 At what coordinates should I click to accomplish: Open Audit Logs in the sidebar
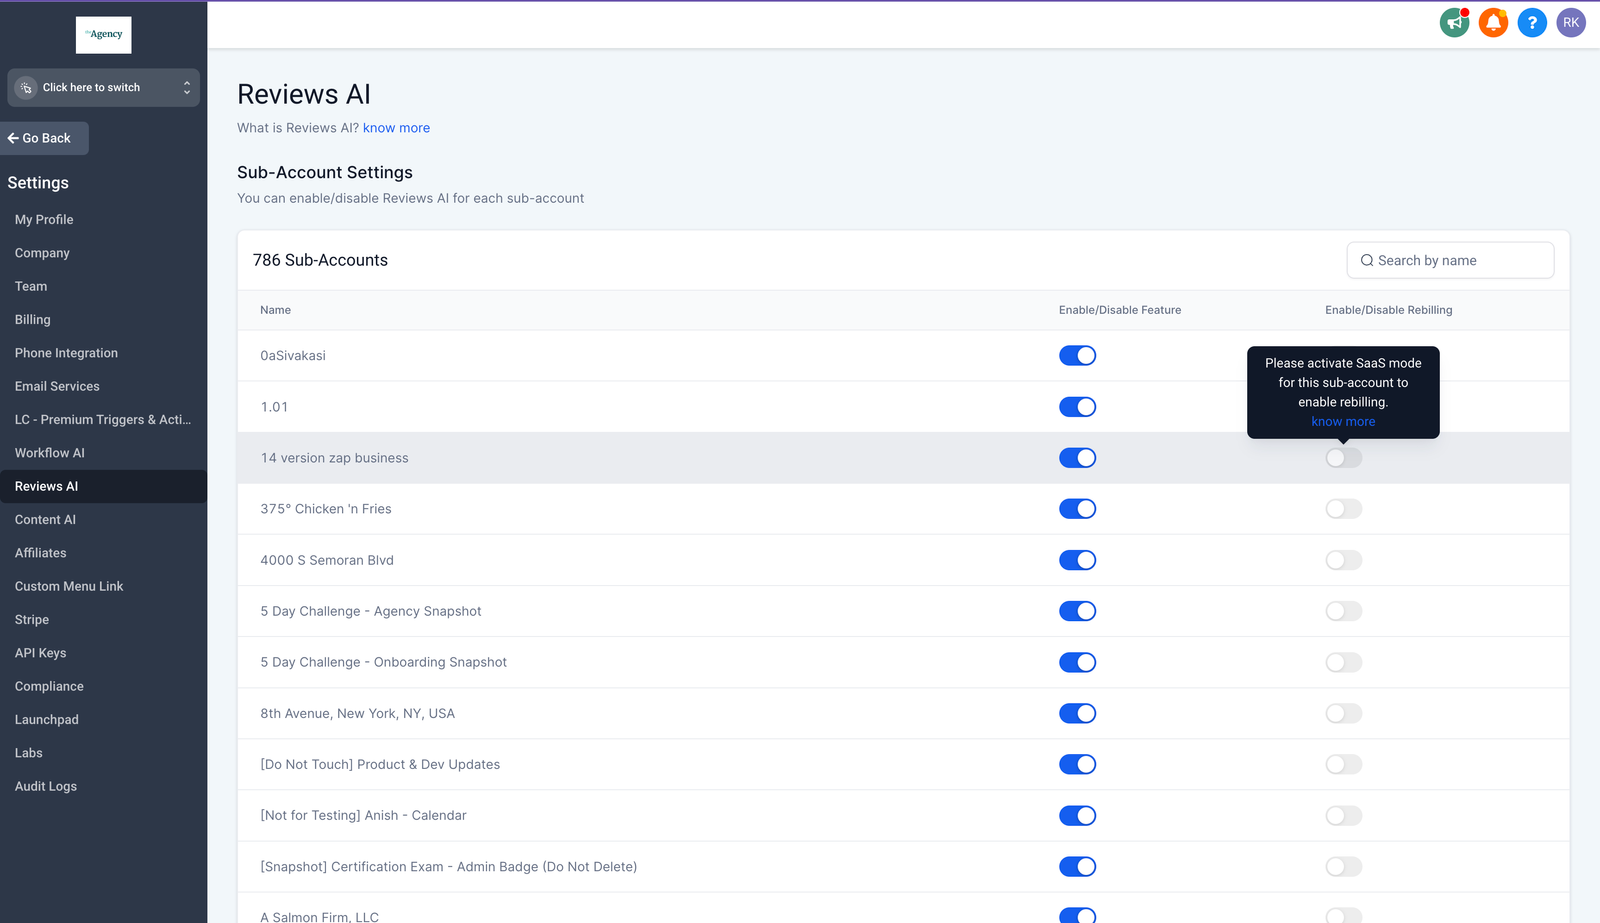pos(46,786)
